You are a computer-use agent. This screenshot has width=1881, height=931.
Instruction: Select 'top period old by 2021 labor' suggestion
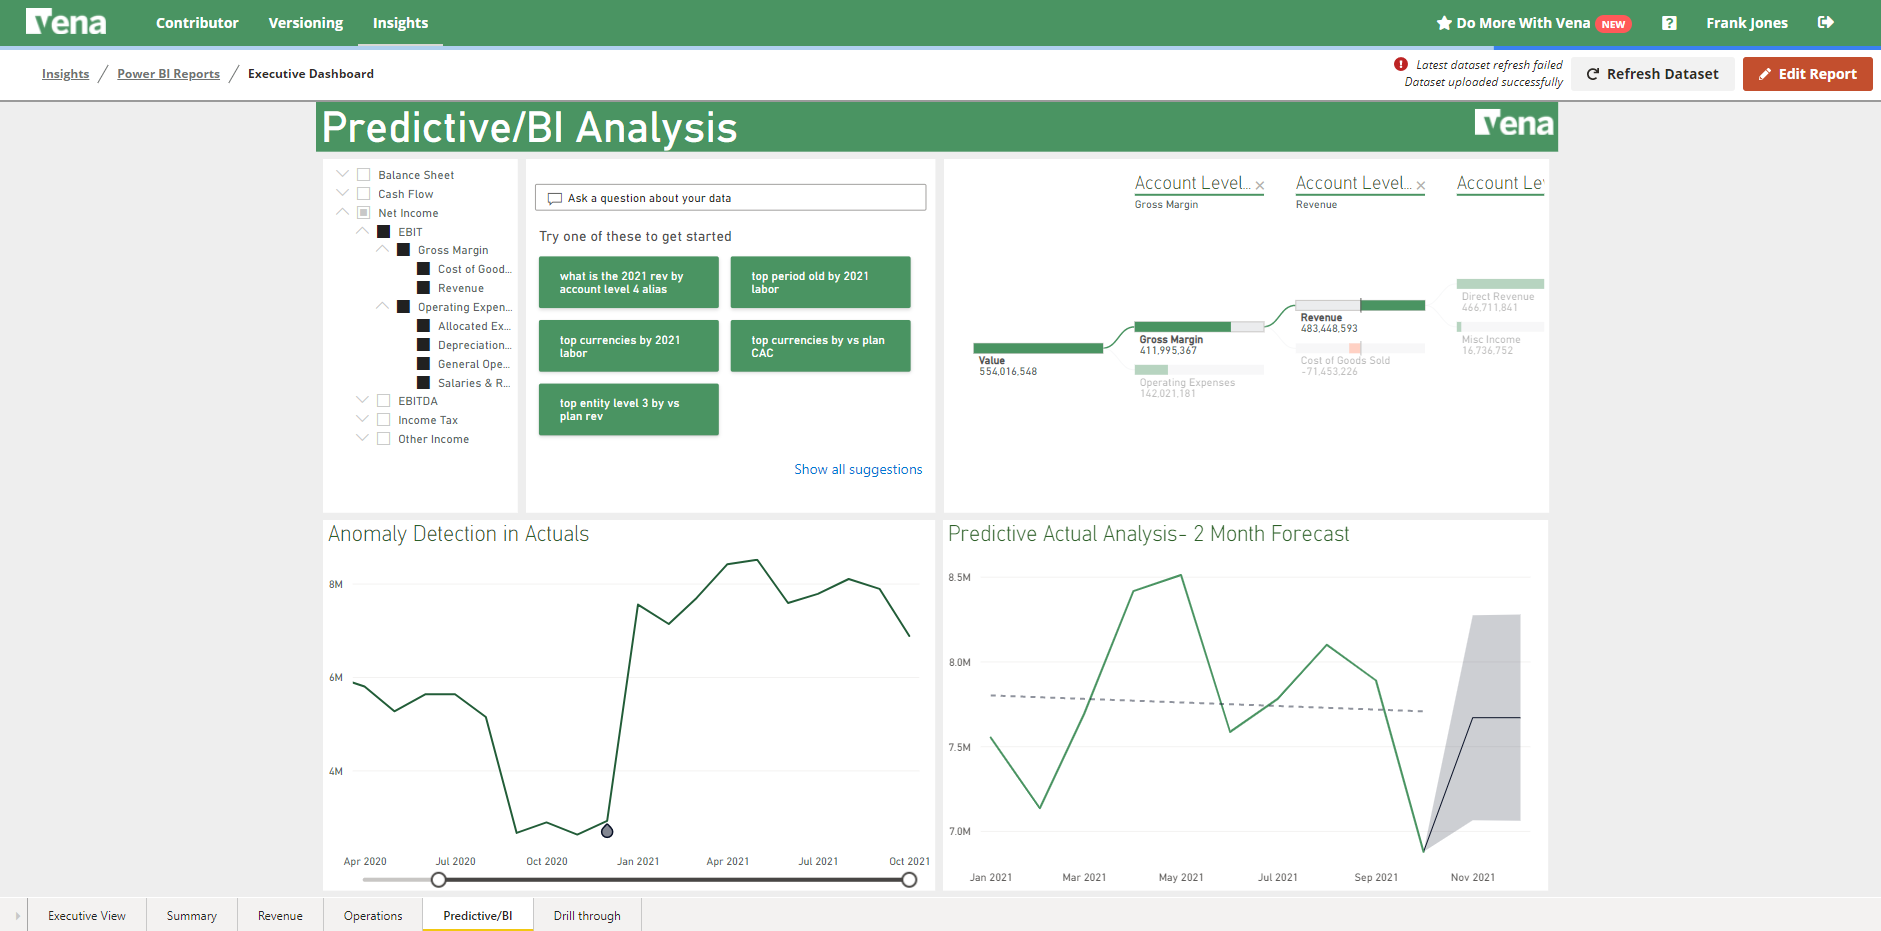820,282
